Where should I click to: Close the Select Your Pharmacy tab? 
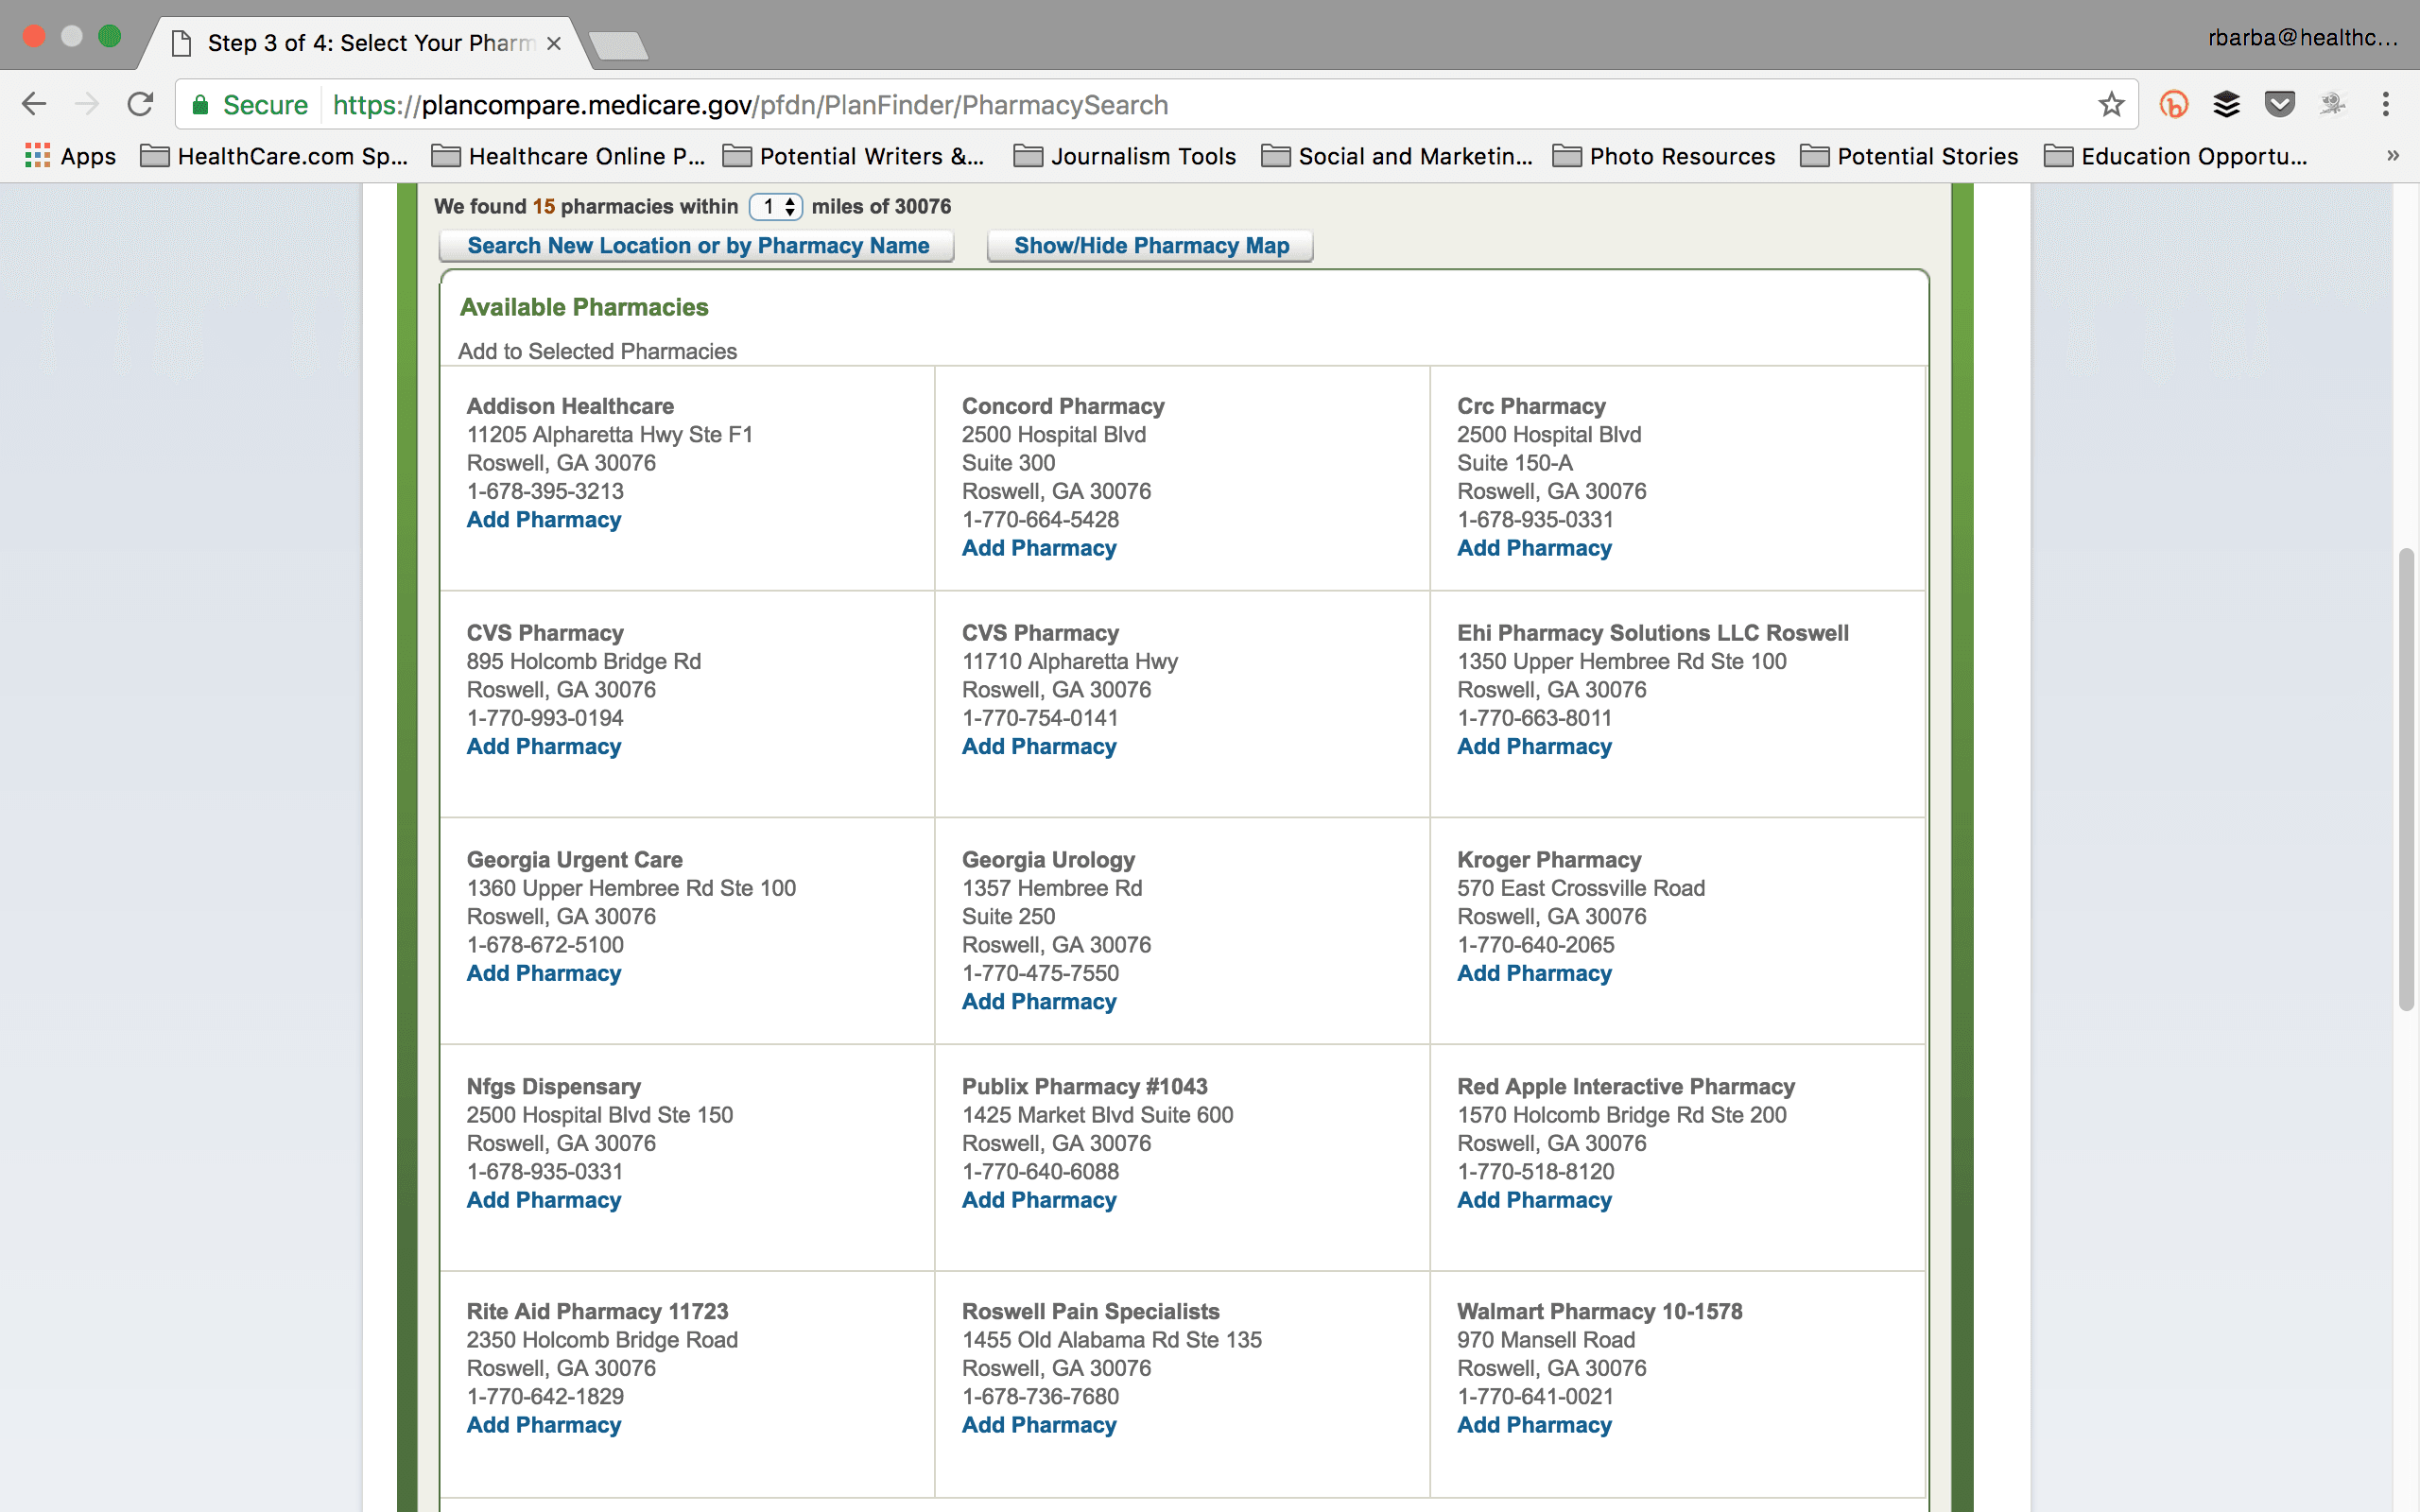point(554,43)
